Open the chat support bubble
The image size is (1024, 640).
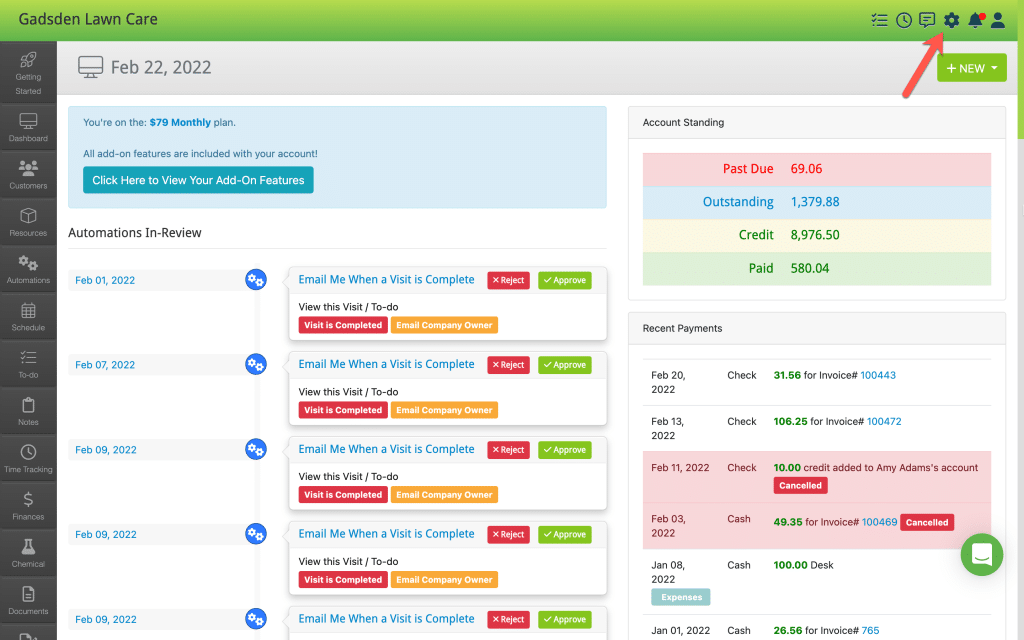(981, 554)
